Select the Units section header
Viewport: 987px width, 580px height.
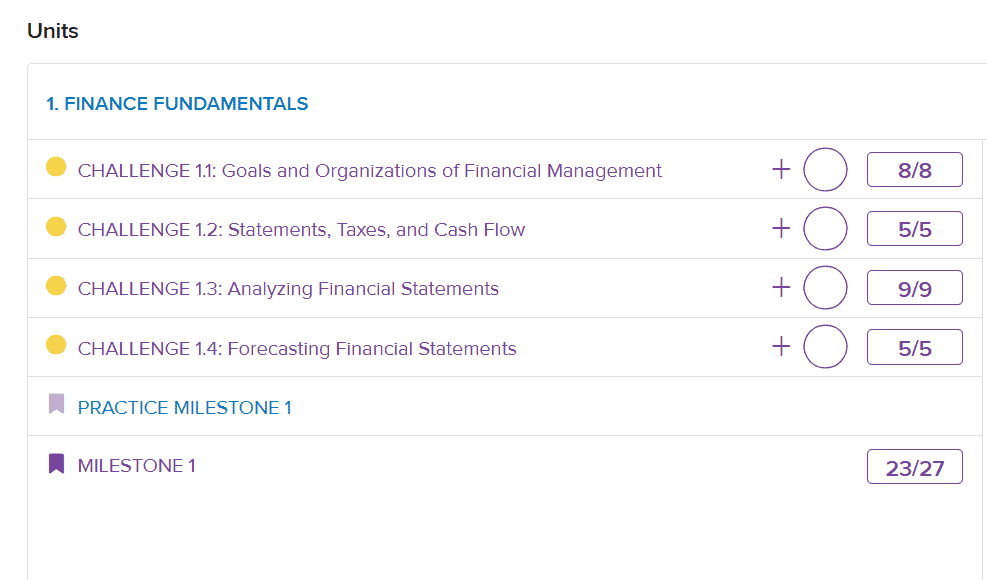click(51, 31)
